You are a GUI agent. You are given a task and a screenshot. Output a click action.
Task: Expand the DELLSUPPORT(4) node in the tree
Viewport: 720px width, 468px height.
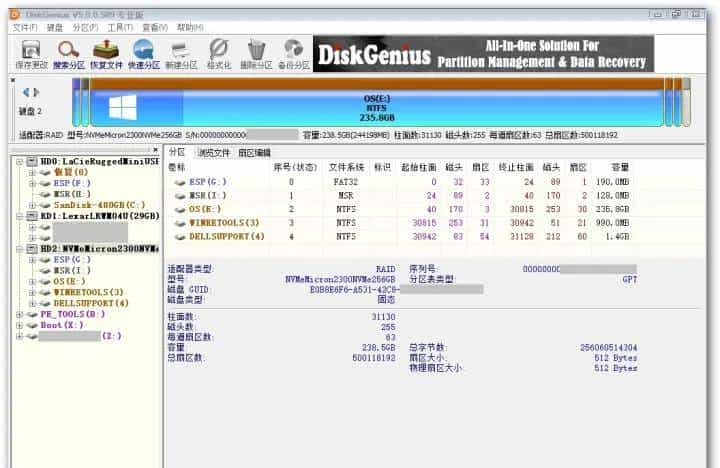tap(32, 303)
